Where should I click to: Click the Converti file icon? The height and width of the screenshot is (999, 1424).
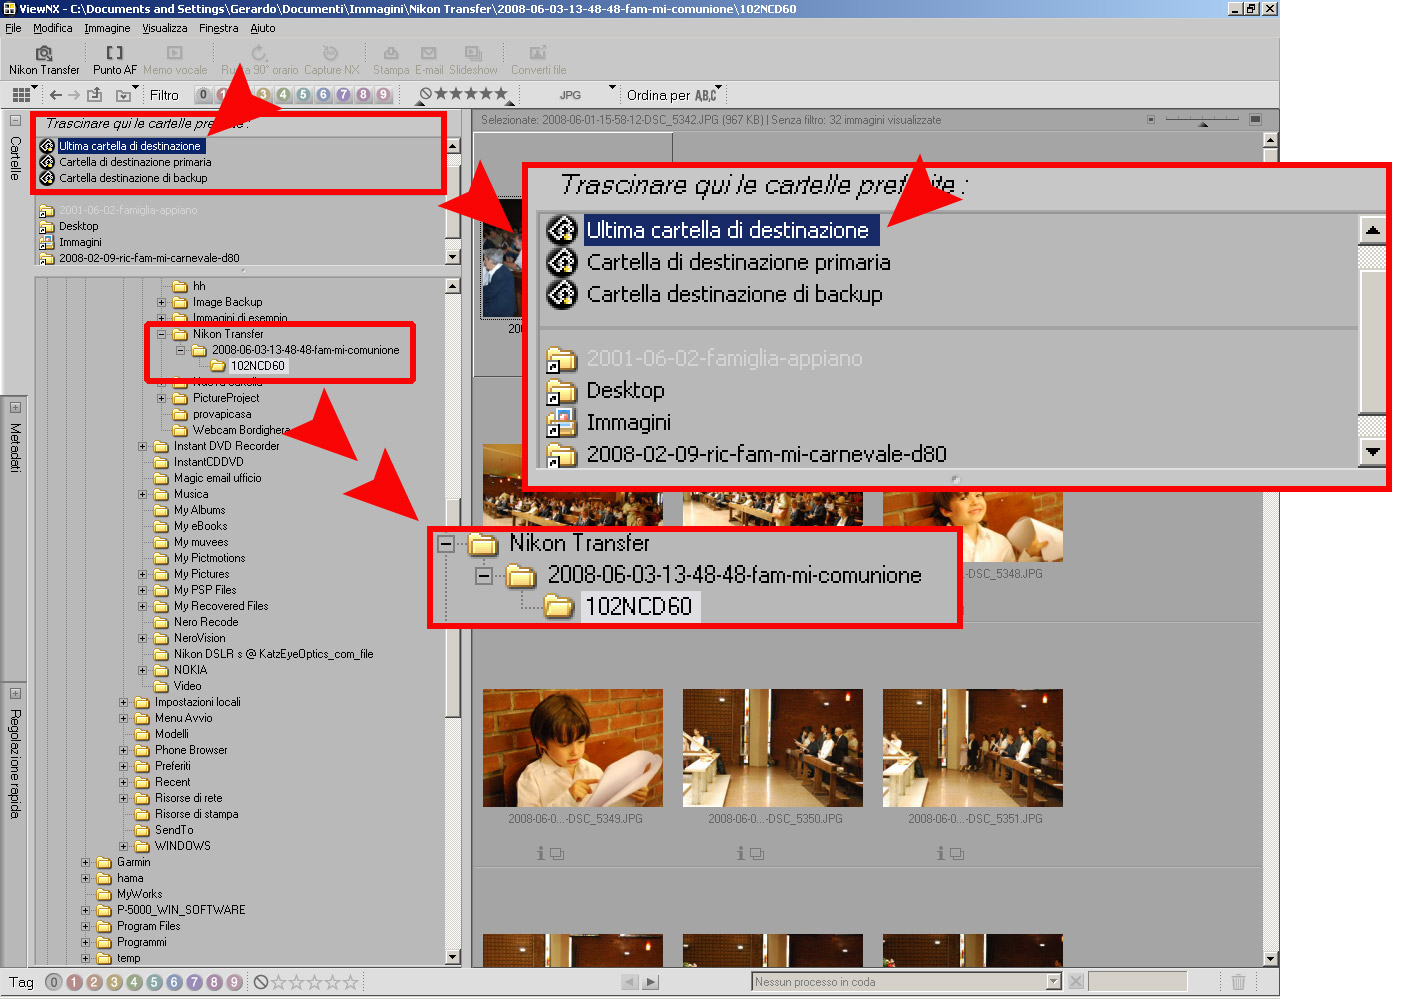click(x=538, y=61)
